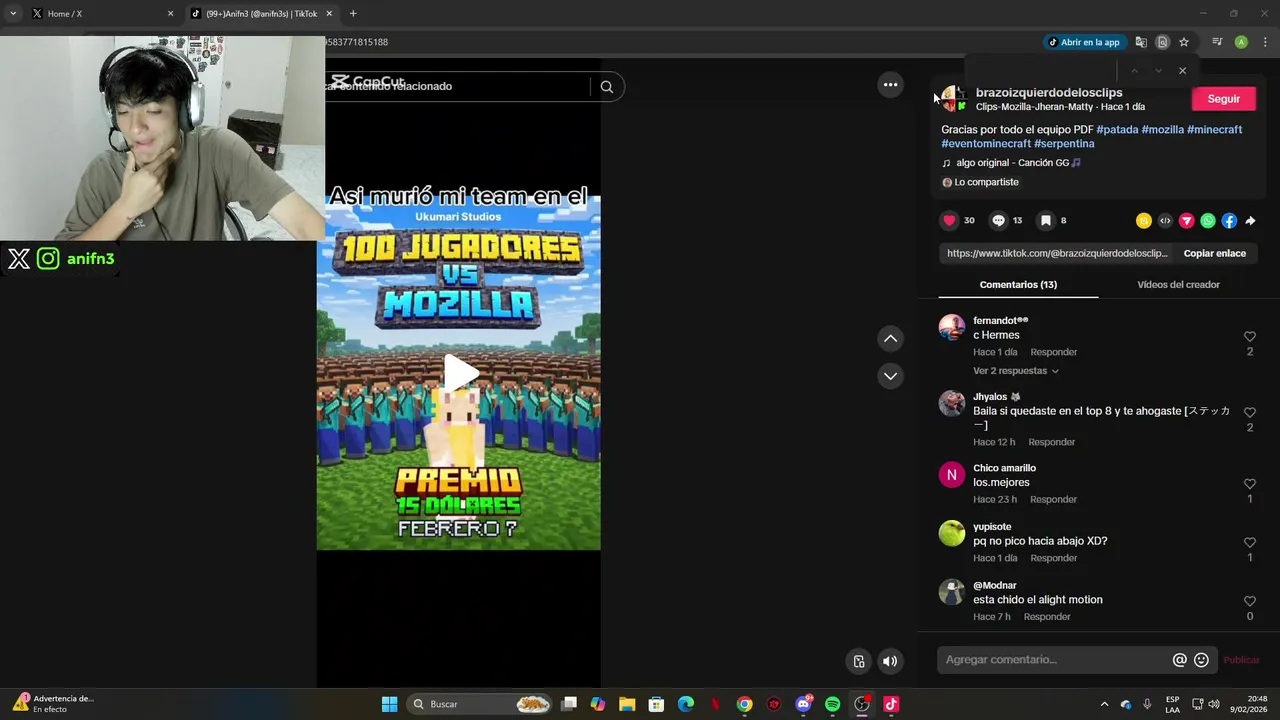The height and width of the screenshot is (720, 1280).
Task: Close the find bar with X
Action: click(1182, 71)
